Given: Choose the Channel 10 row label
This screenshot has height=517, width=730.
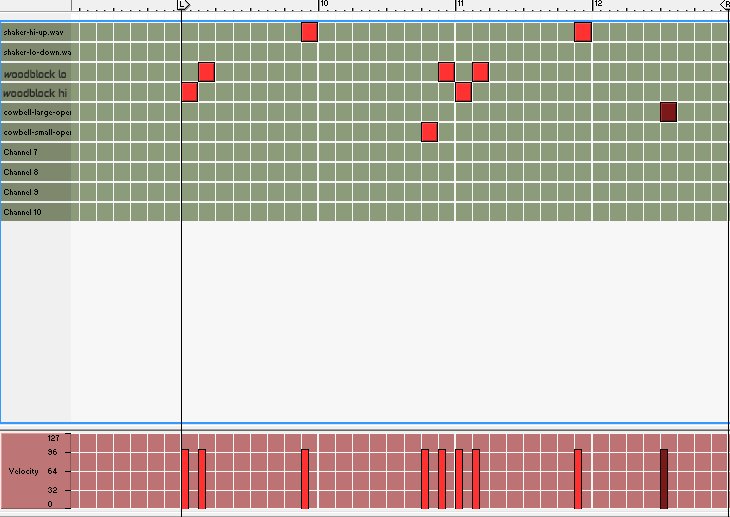Looking at the screenshot, I should pyautogui.click(x=22, y=212).
